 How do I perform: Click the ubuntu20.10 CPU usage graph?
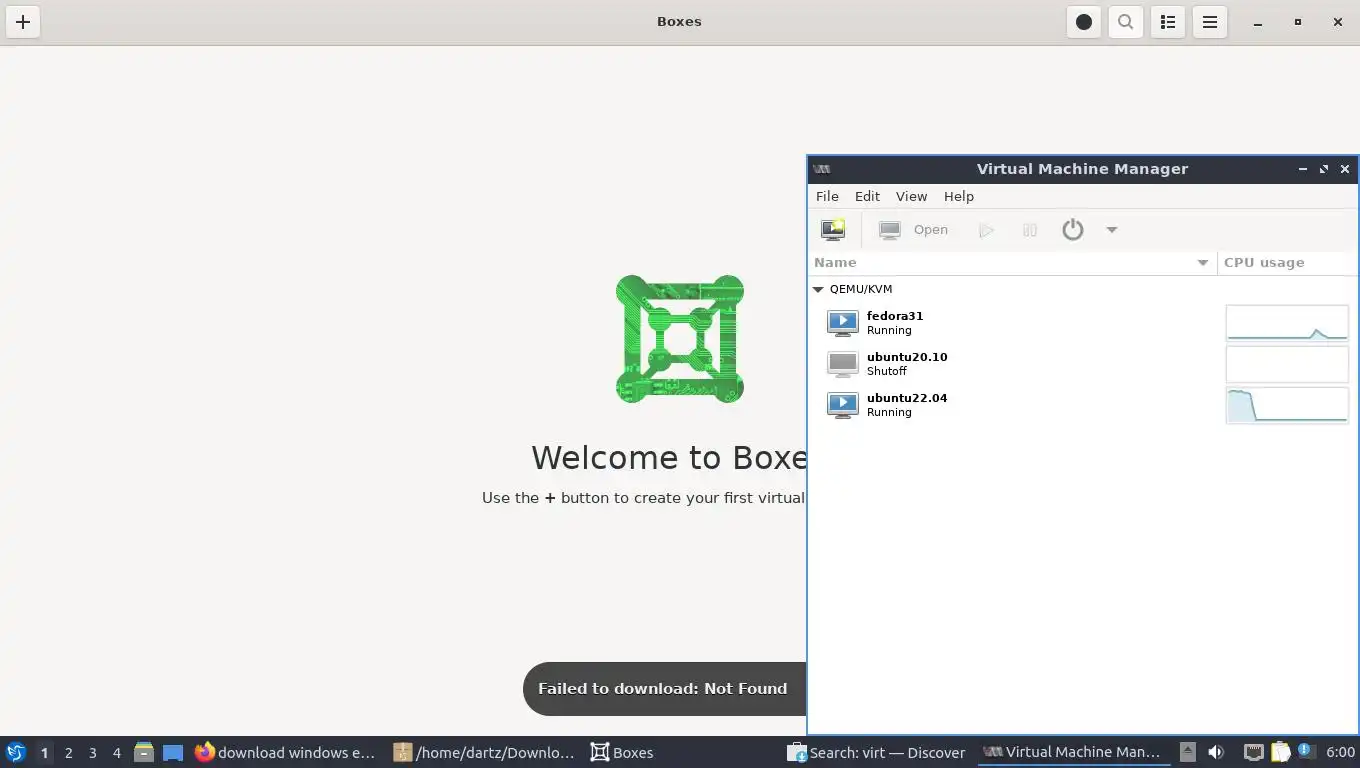click(x=1287, y=364)
